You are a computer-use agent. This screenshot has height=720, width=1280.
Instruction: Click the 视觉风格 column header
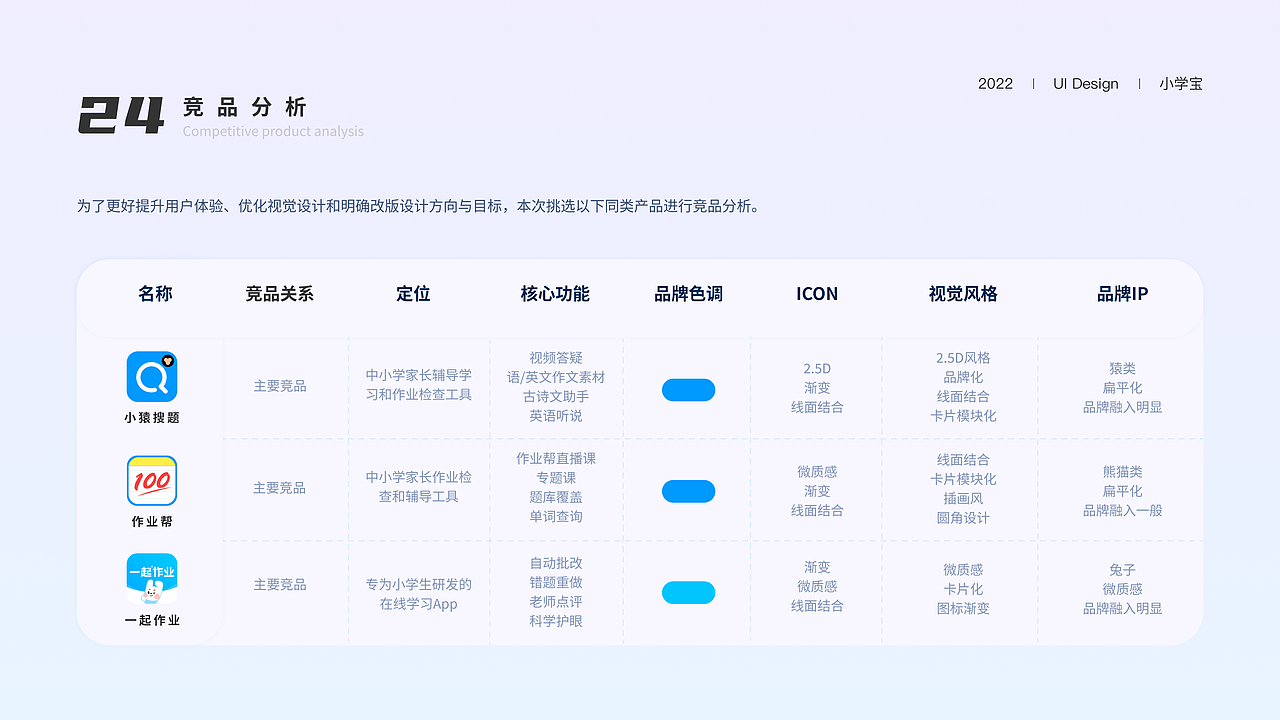coord(961,294)
